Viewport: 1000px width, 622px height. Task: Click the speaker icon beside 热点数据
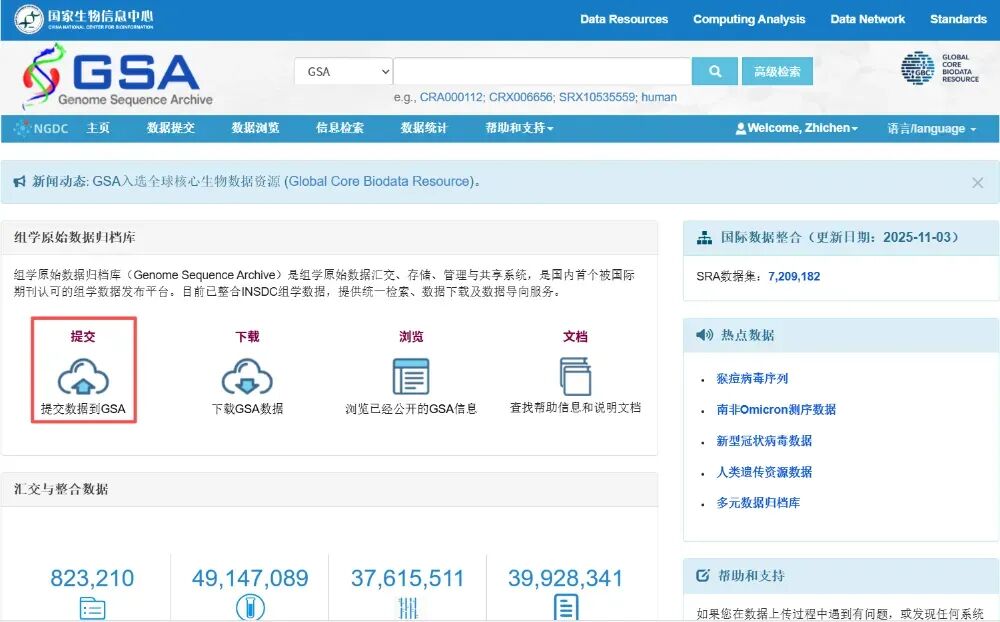pyautogui.click(x=705, y=335)
